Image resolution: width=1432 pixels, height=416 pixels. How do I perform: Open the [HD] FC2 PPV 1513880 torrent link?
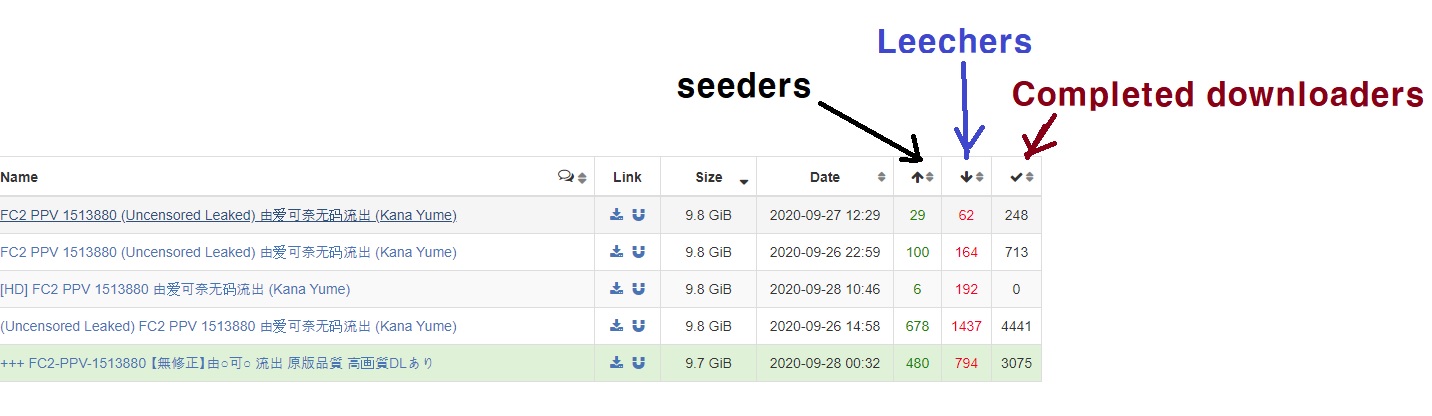(x=175, y=289)
